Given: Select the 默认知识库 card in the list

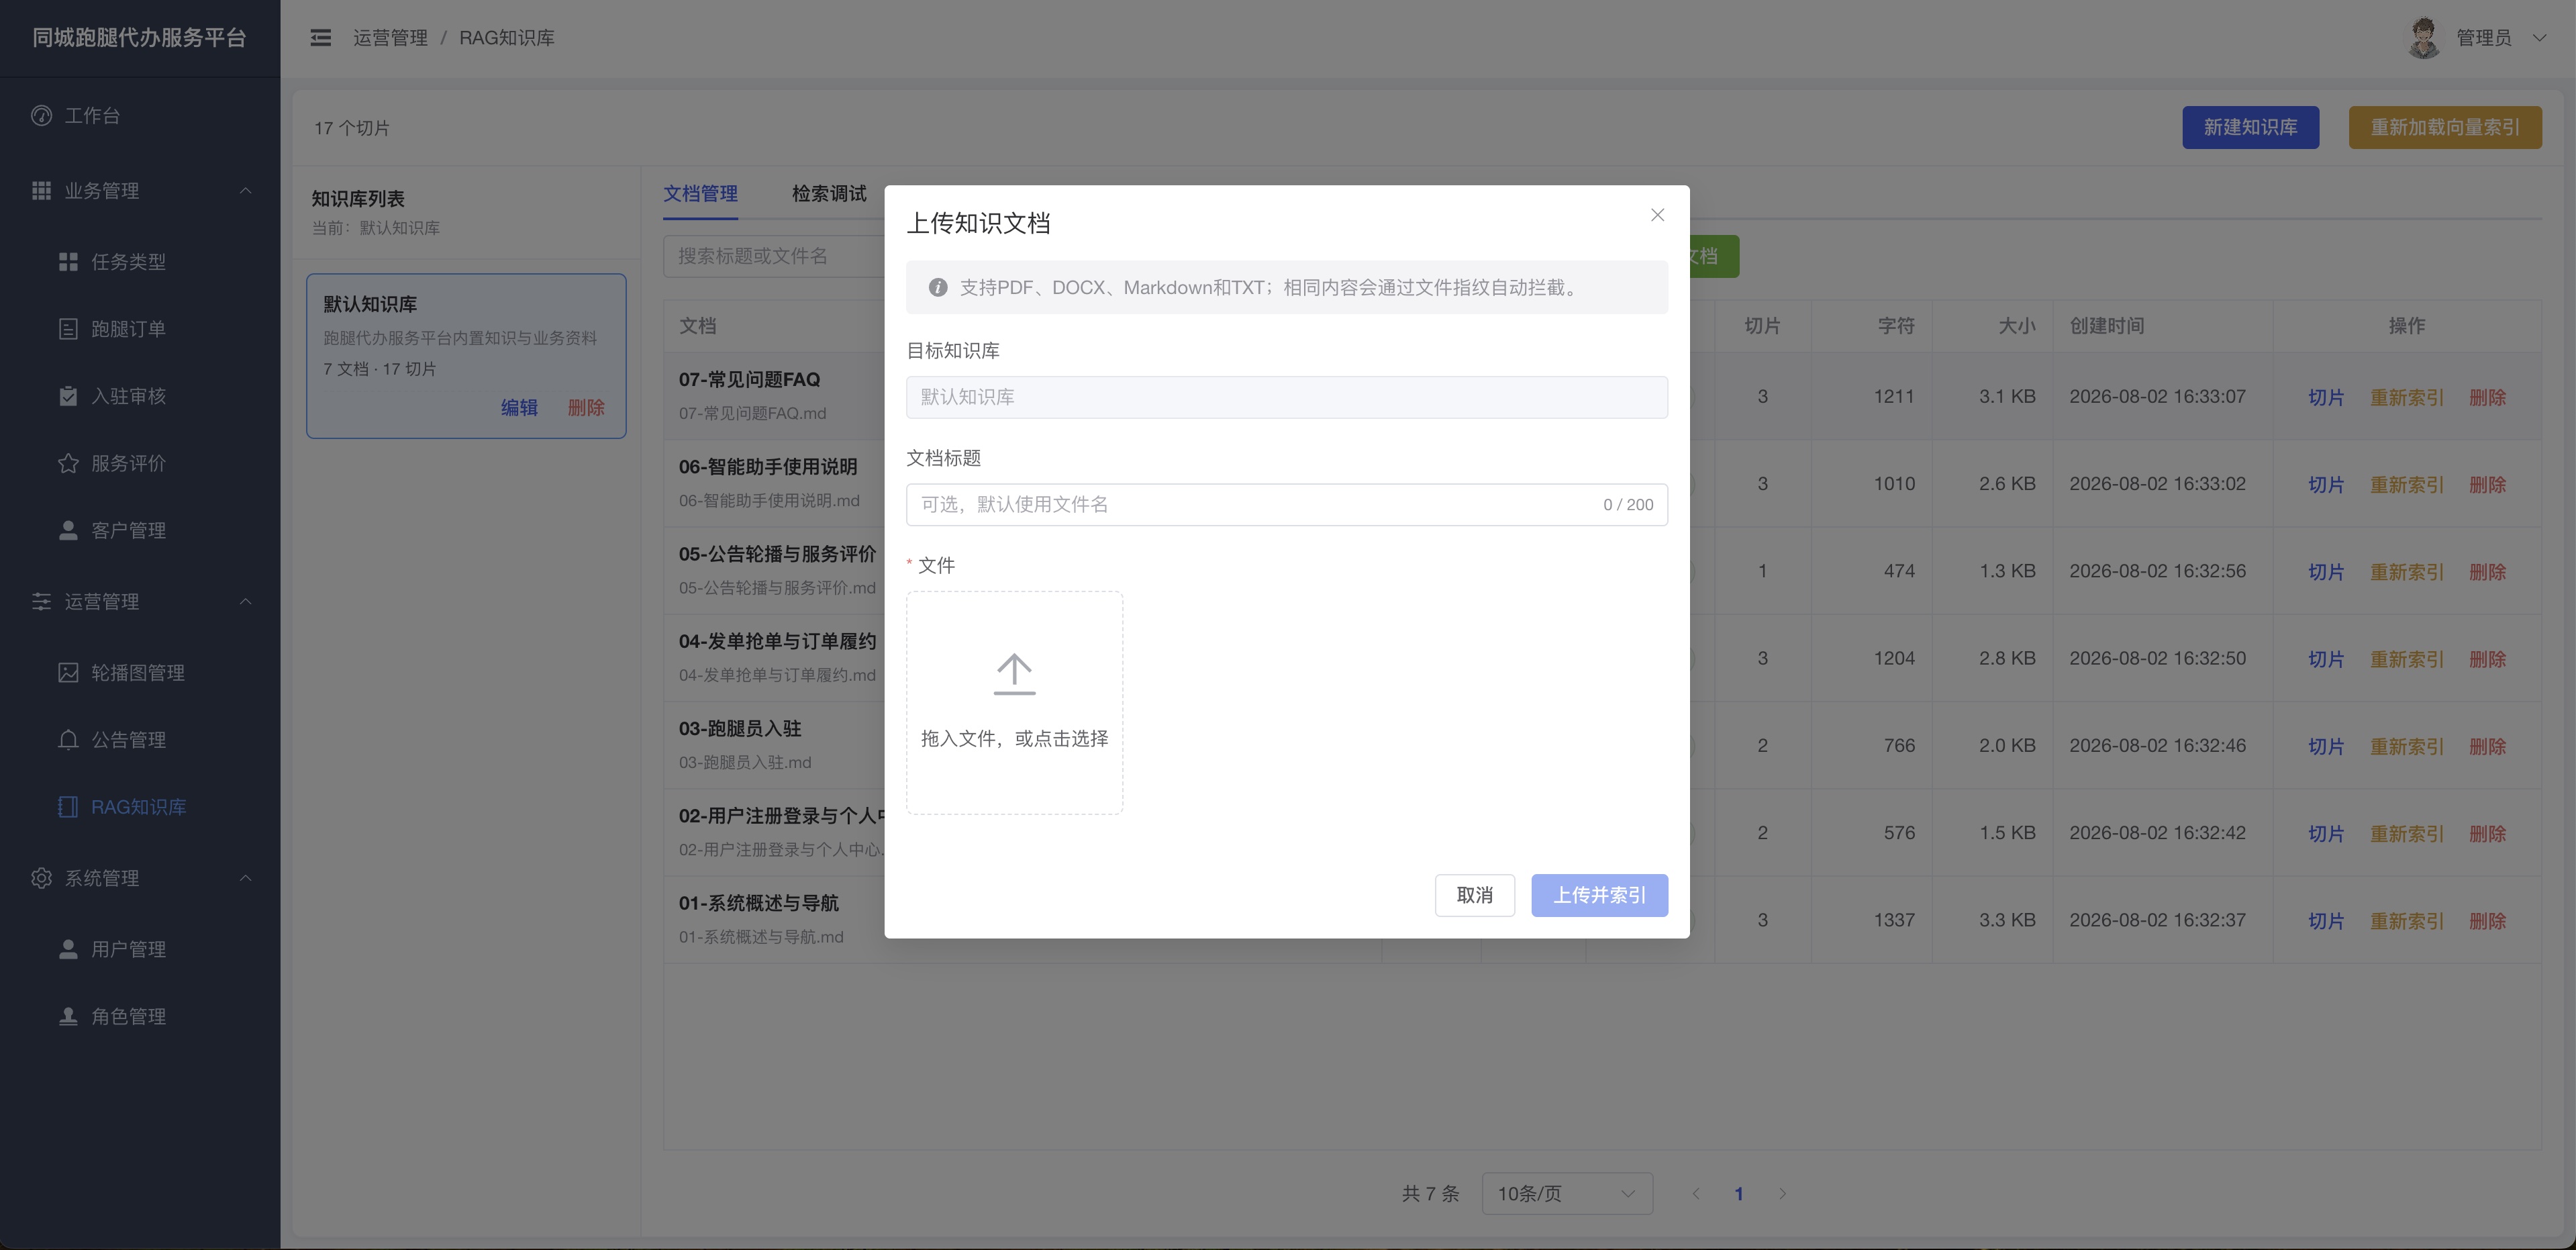Looking at the screenshot, I should coord(466,356).
